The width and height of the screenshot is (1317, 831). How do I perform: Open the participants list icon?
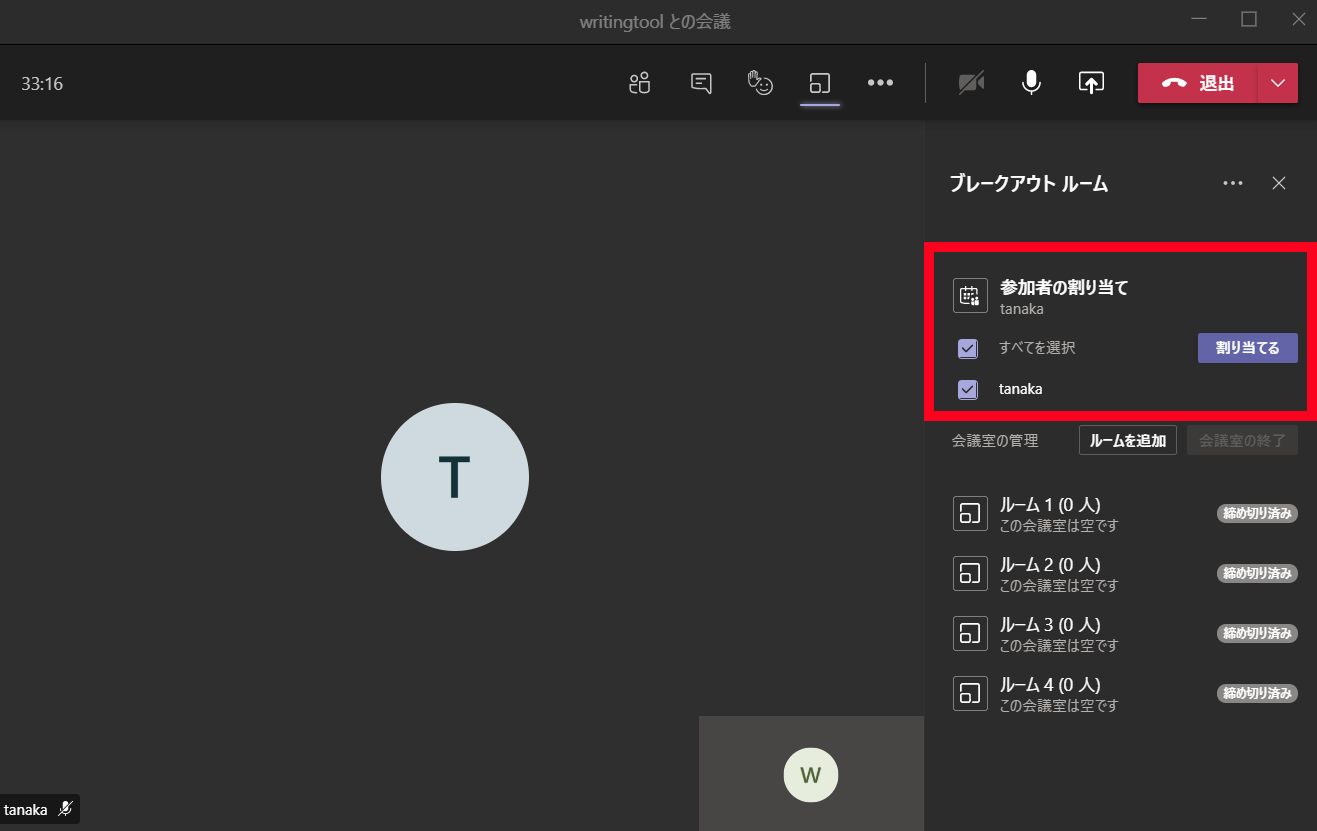click(640, 83)
